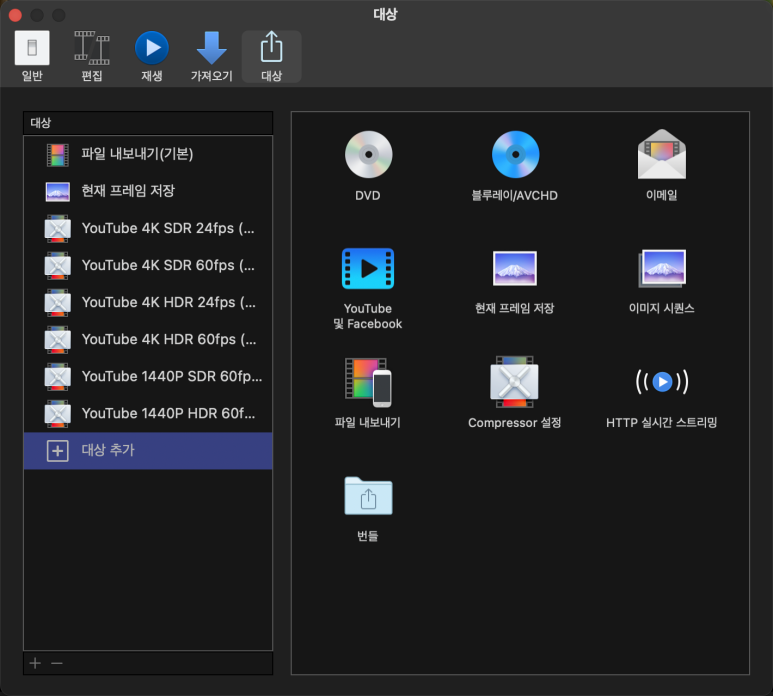Select the 블루레이/AVCHD disc icon
Screen dimensions: 773x696
point(515,154)
